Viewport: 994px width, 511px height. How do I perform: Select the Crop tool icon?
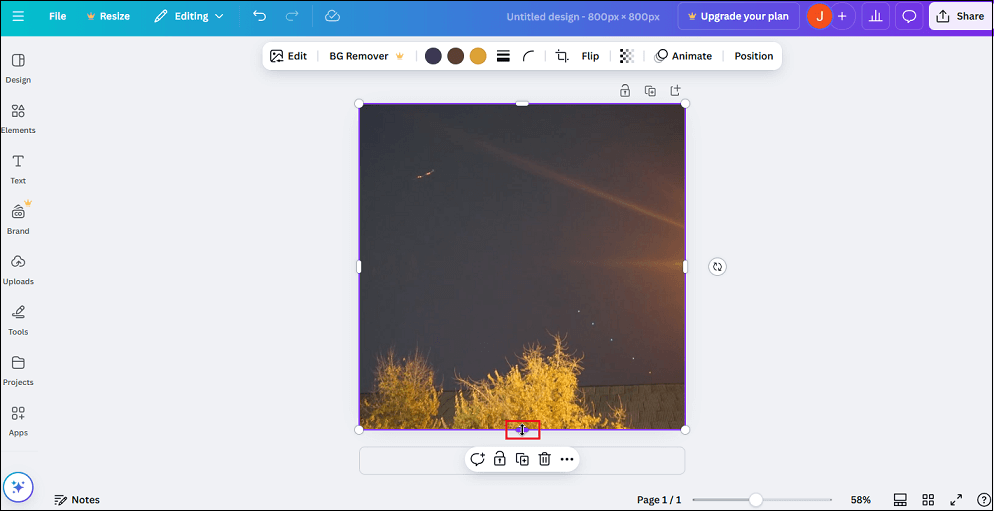click(562, 56)
